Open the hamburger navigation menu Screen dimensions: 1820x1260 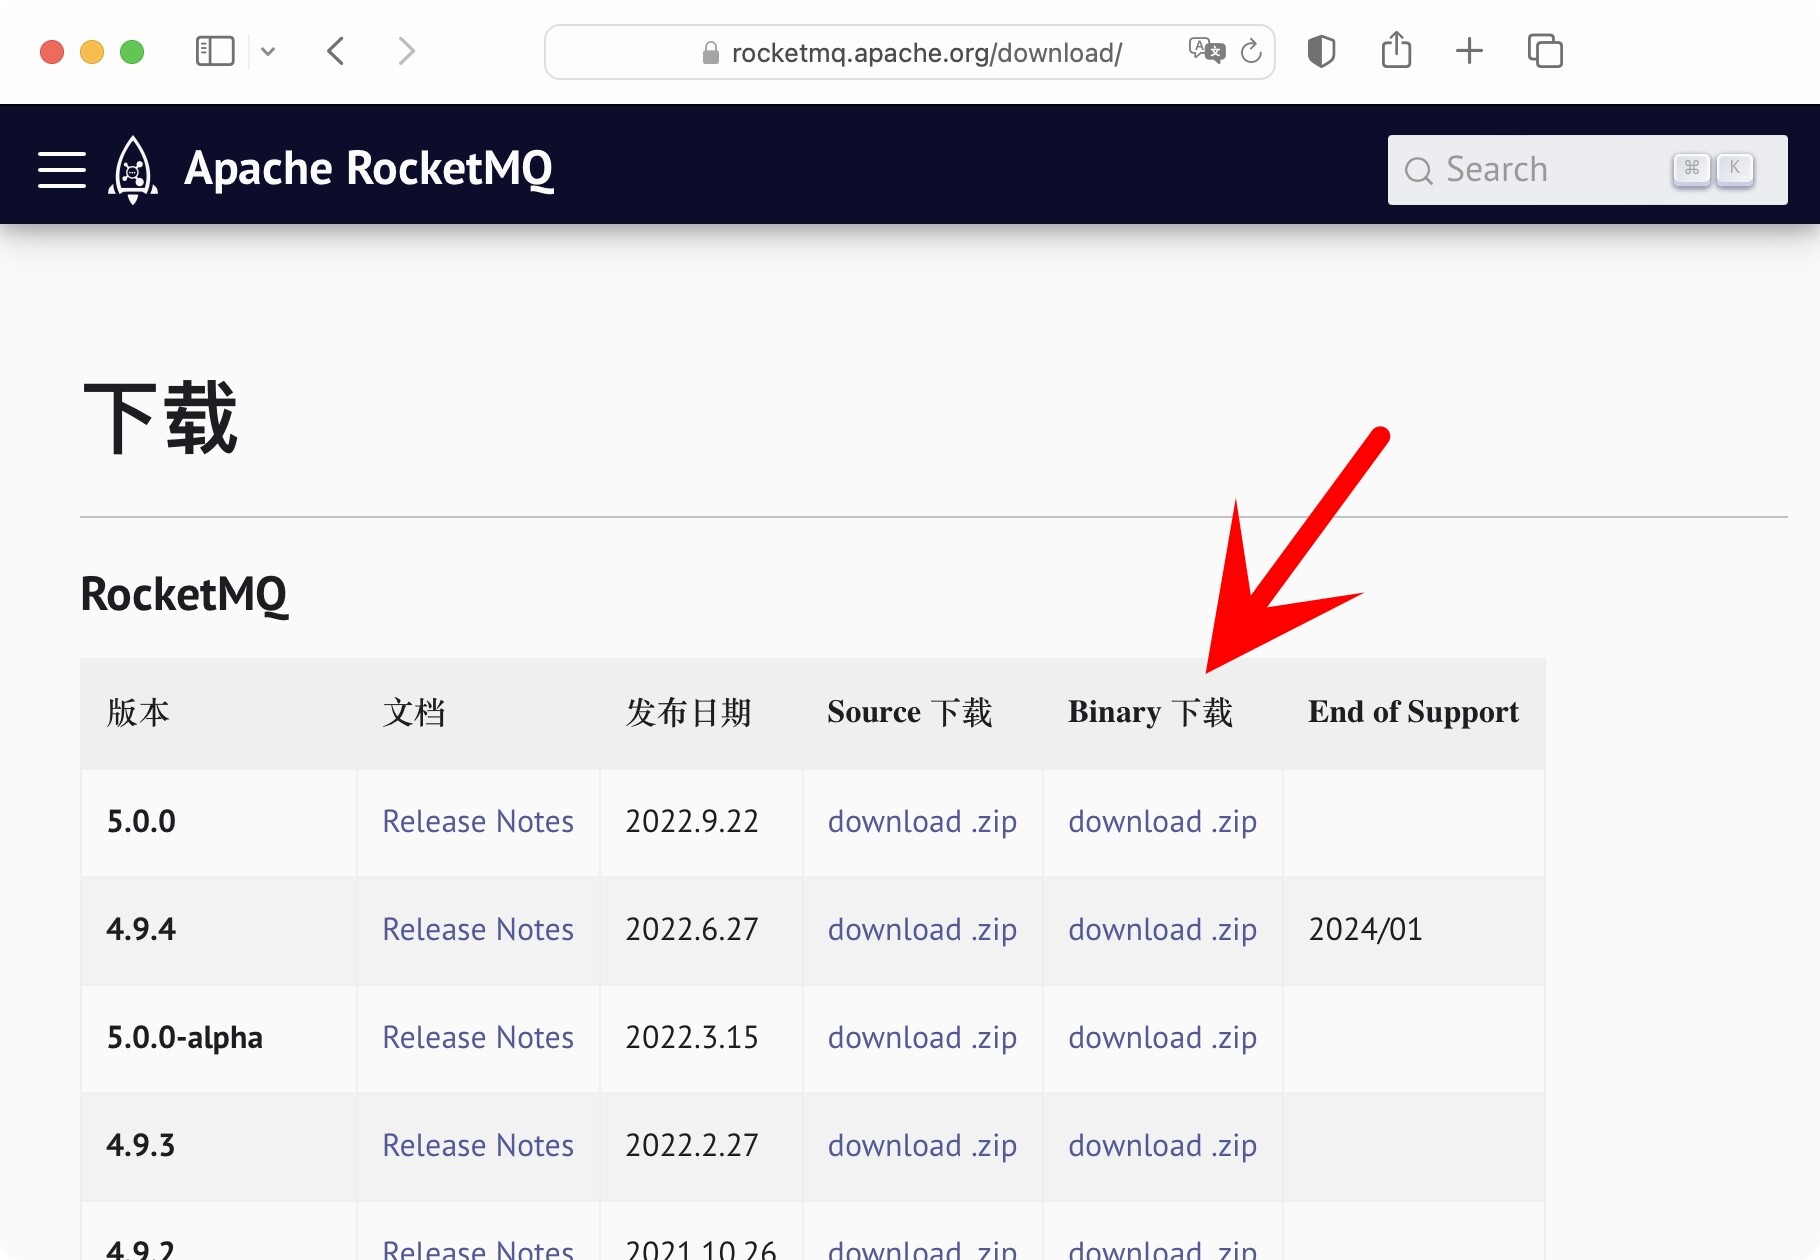point(61,169)
